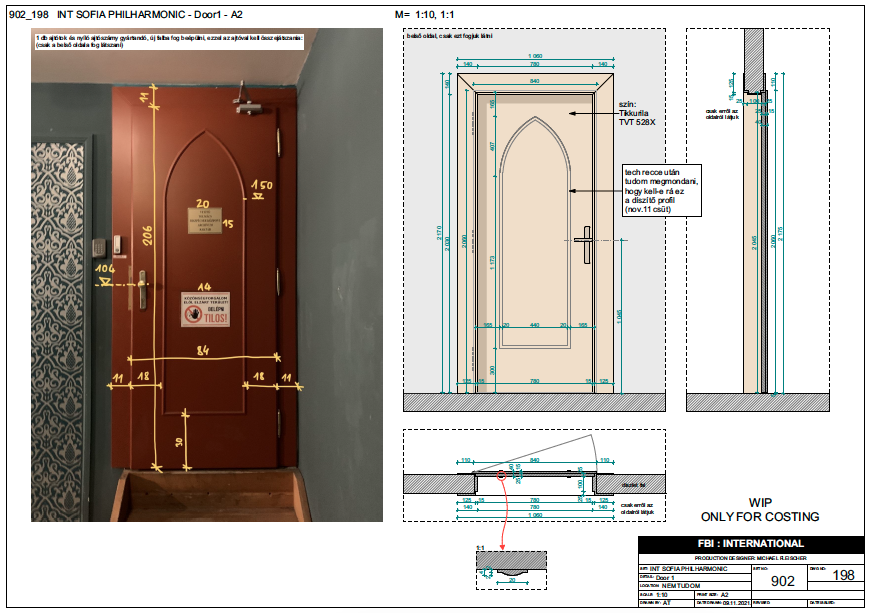Image resolution: width=870 pixels, height=613 pixels.
Task: Click the yellow handwritten "150" on the photo
Action: point(262,185)
